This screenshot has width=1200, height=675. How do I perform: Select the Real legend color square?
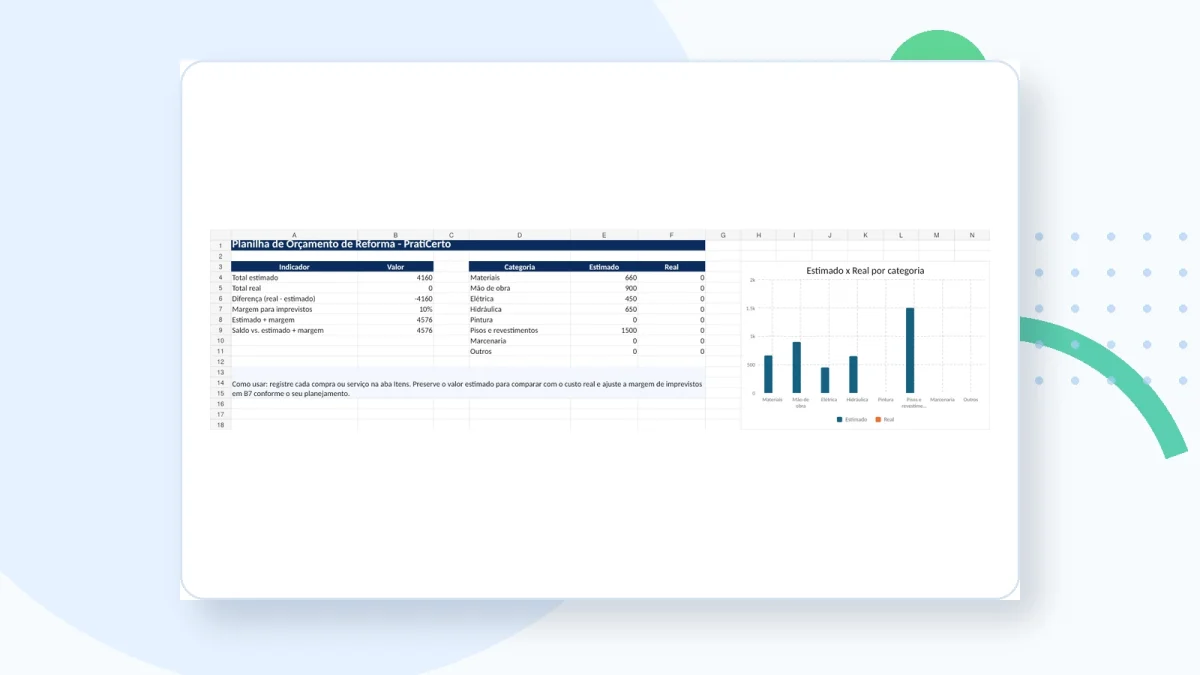878,419
